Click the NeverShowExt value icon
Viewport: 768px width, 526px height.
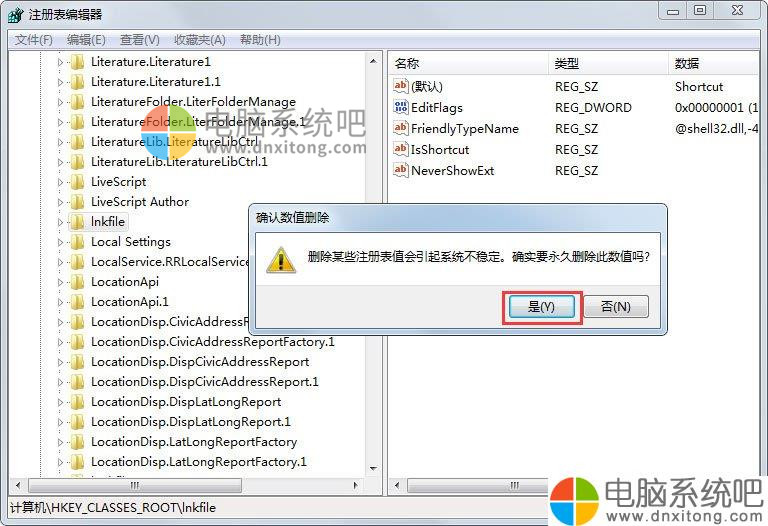coord(401,170)
